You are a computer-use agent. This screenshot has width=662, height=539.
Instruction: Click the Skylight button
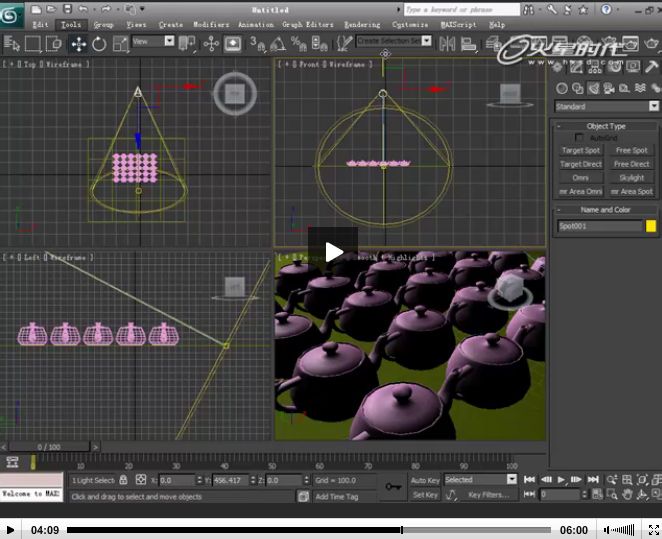pos(631,178)
